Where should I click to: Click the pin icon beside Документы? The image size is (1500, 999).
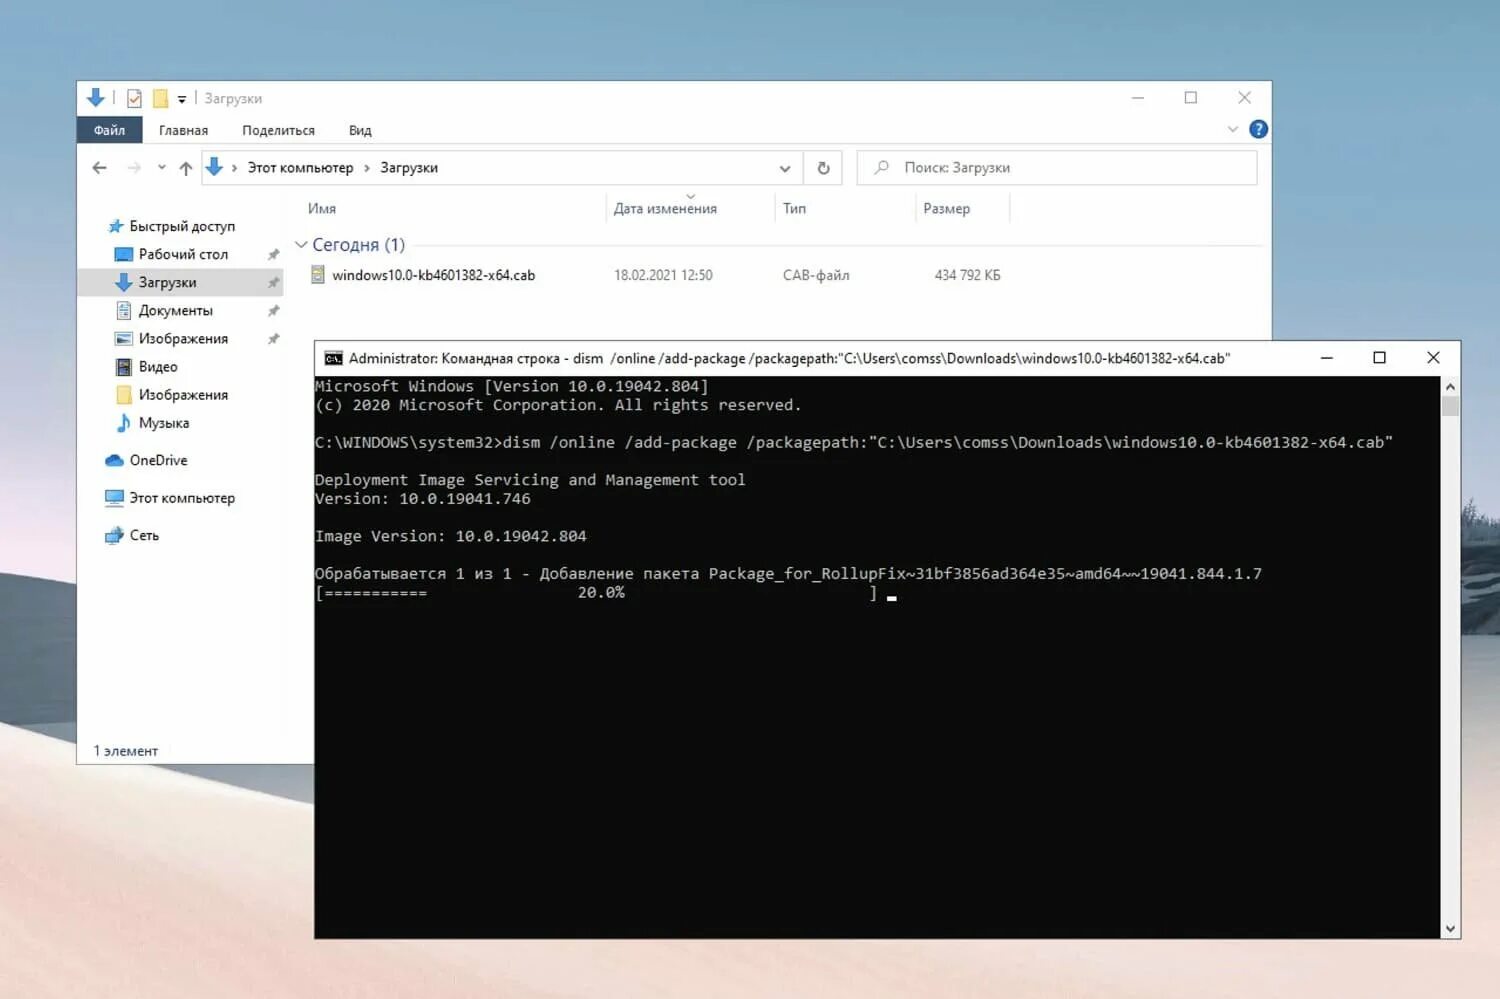coord(273,311)
